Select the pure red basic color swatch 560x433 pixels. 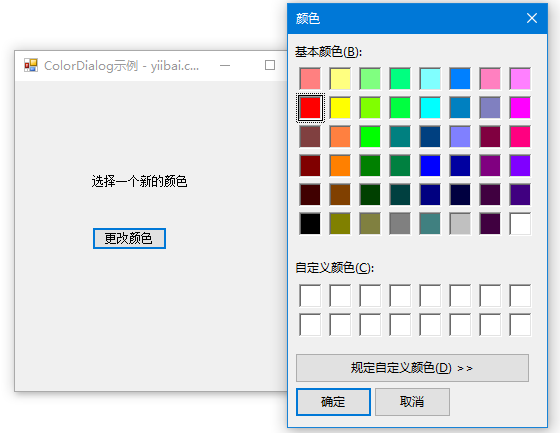coord(310,108)
